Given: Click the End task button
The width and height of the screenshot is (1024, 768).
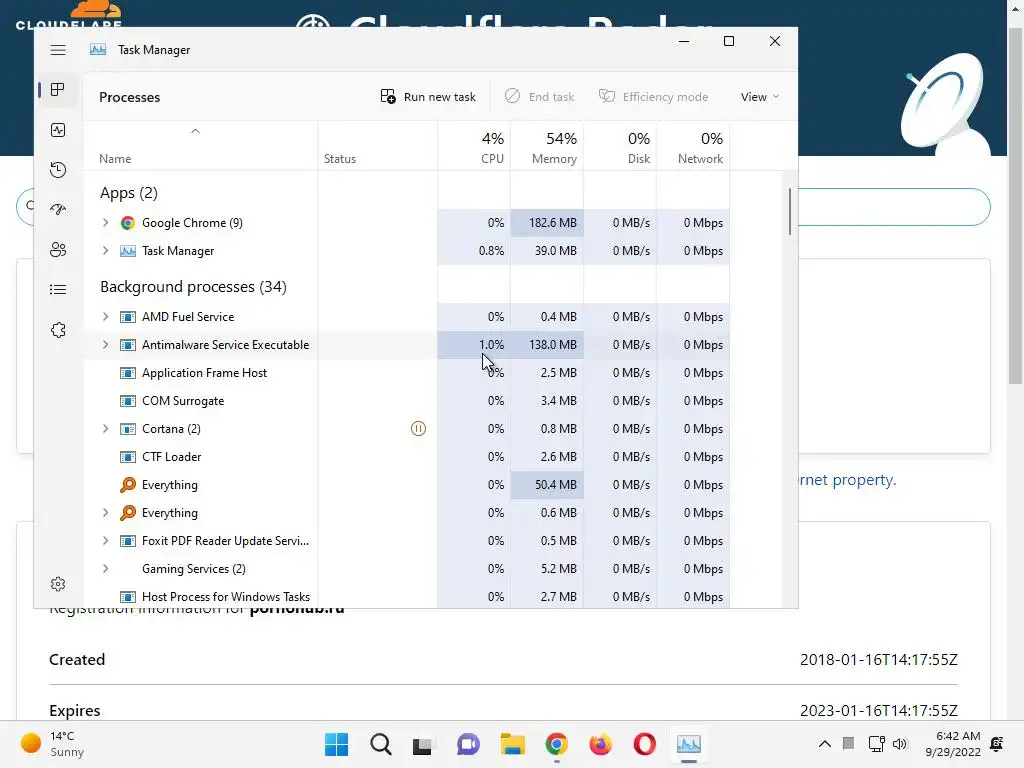Looking at the screenshot, I should [x=539, y=97].
